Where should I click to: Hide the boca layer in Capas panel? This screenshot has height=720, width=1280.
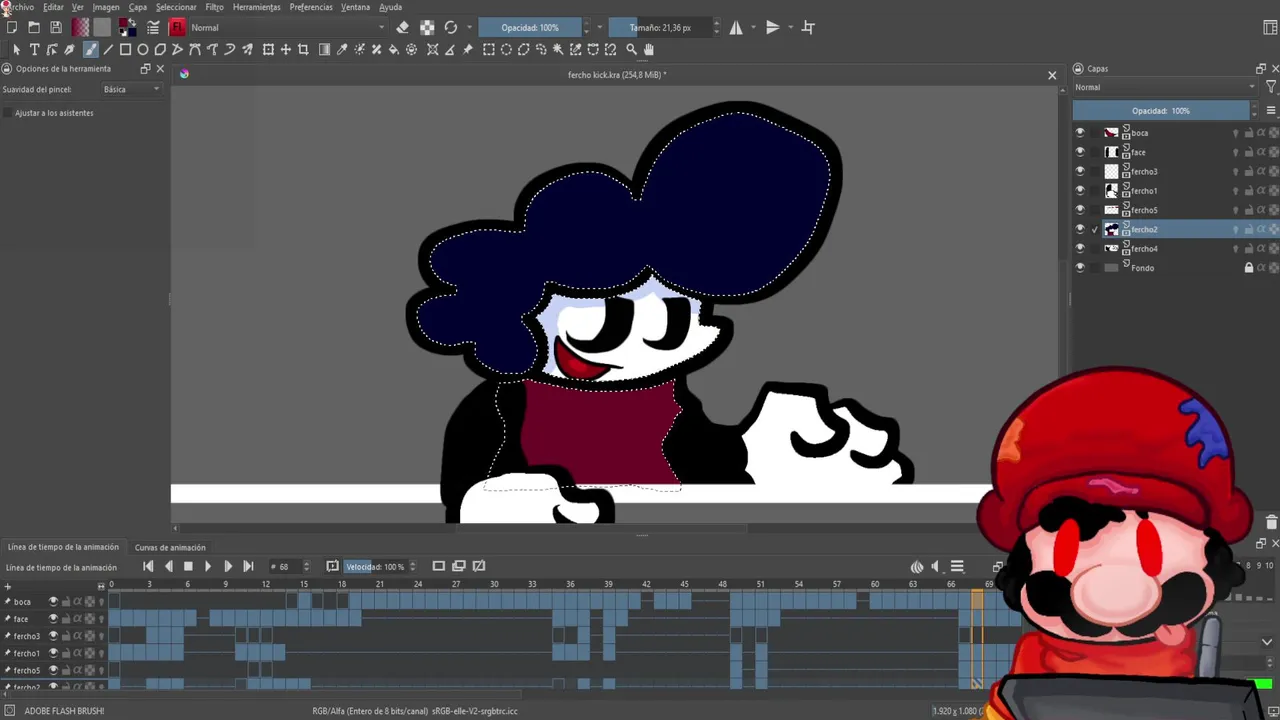point(1079,132)
